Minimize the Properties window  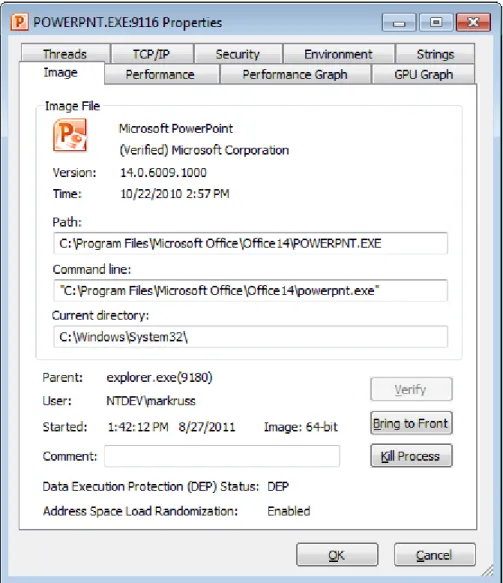tap(399, 23)
